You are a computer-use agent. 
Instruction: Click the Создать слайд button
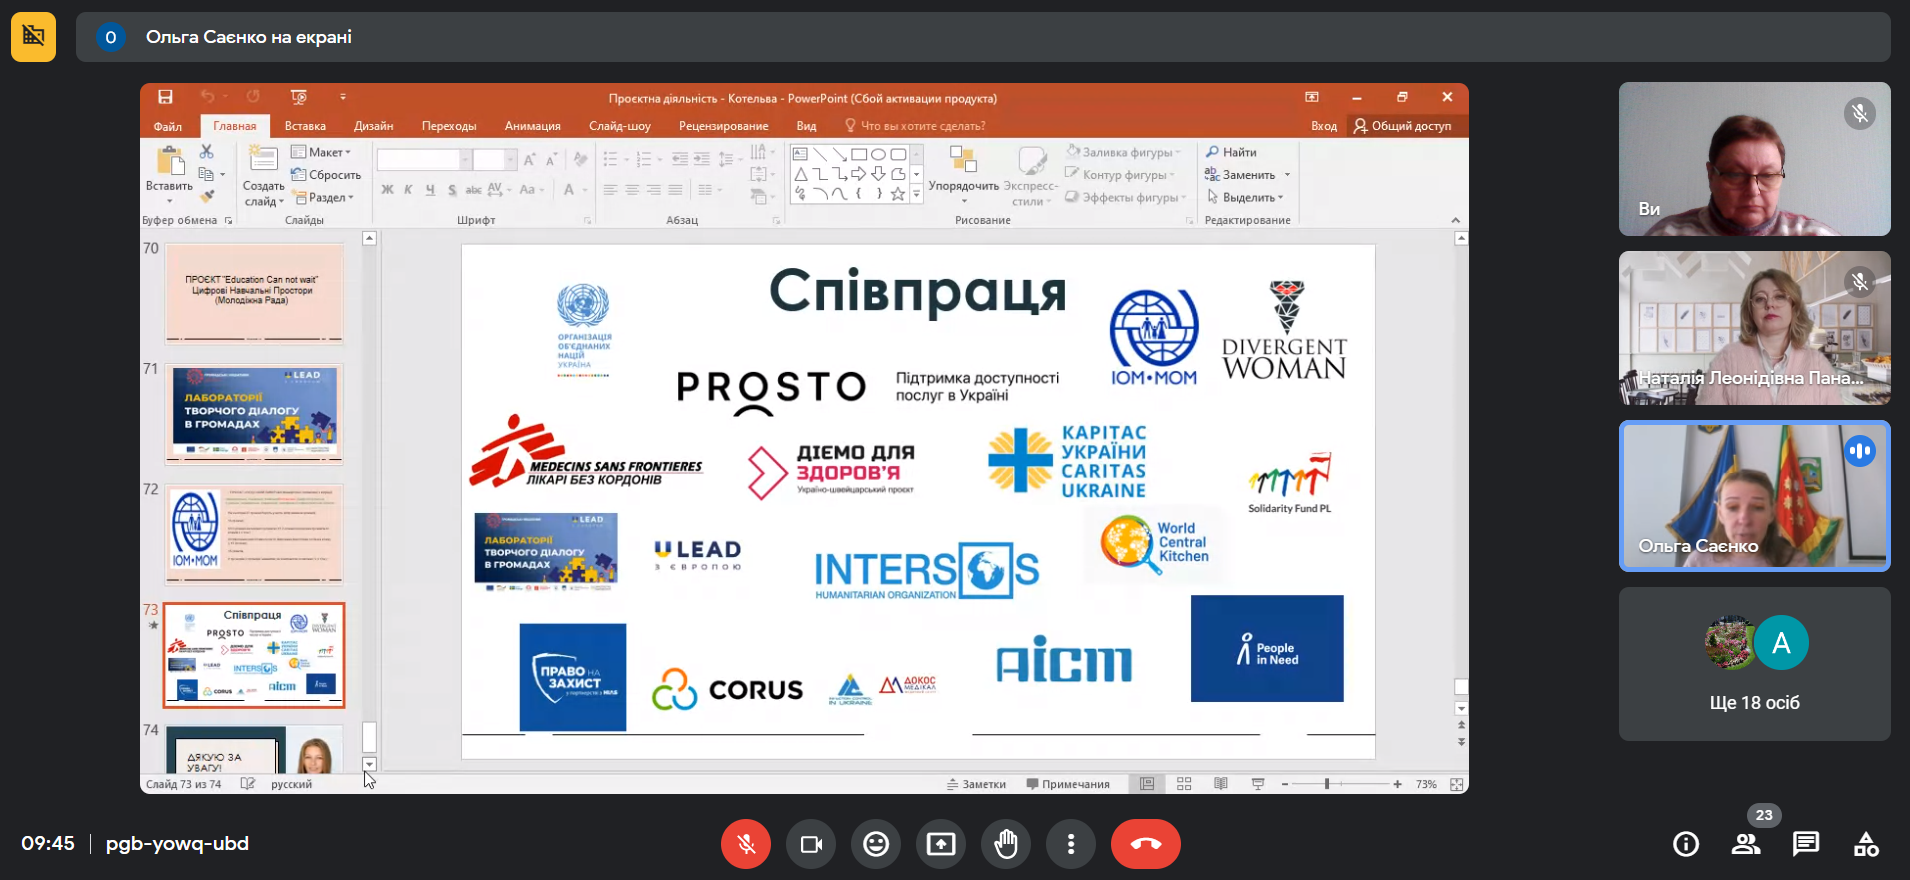[x=263, y=175]
